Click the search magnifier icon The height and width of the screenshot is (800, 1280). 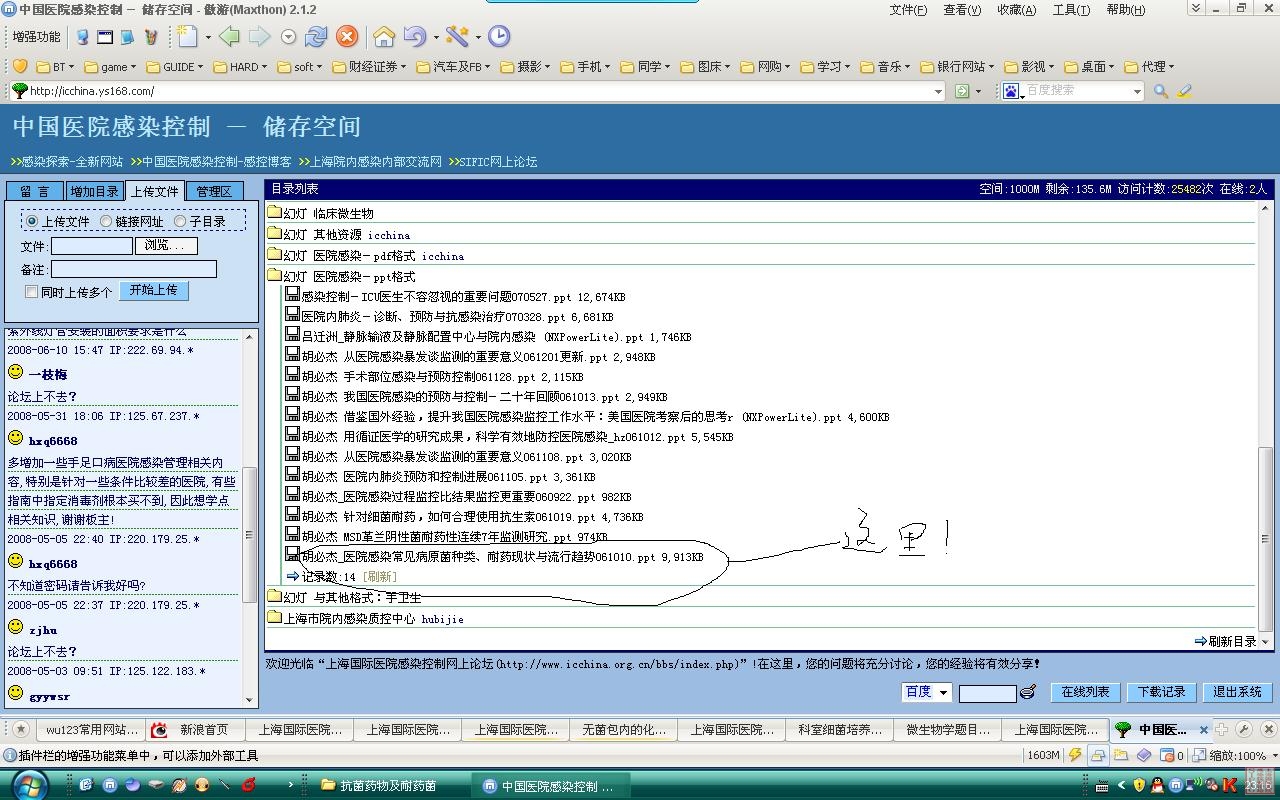click(x=1161, y=91)
